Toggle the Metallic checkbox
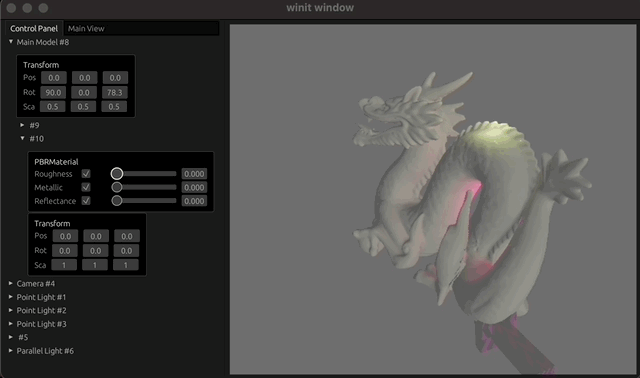This screenshot has height=378, width=640. [x=86, y=187]
